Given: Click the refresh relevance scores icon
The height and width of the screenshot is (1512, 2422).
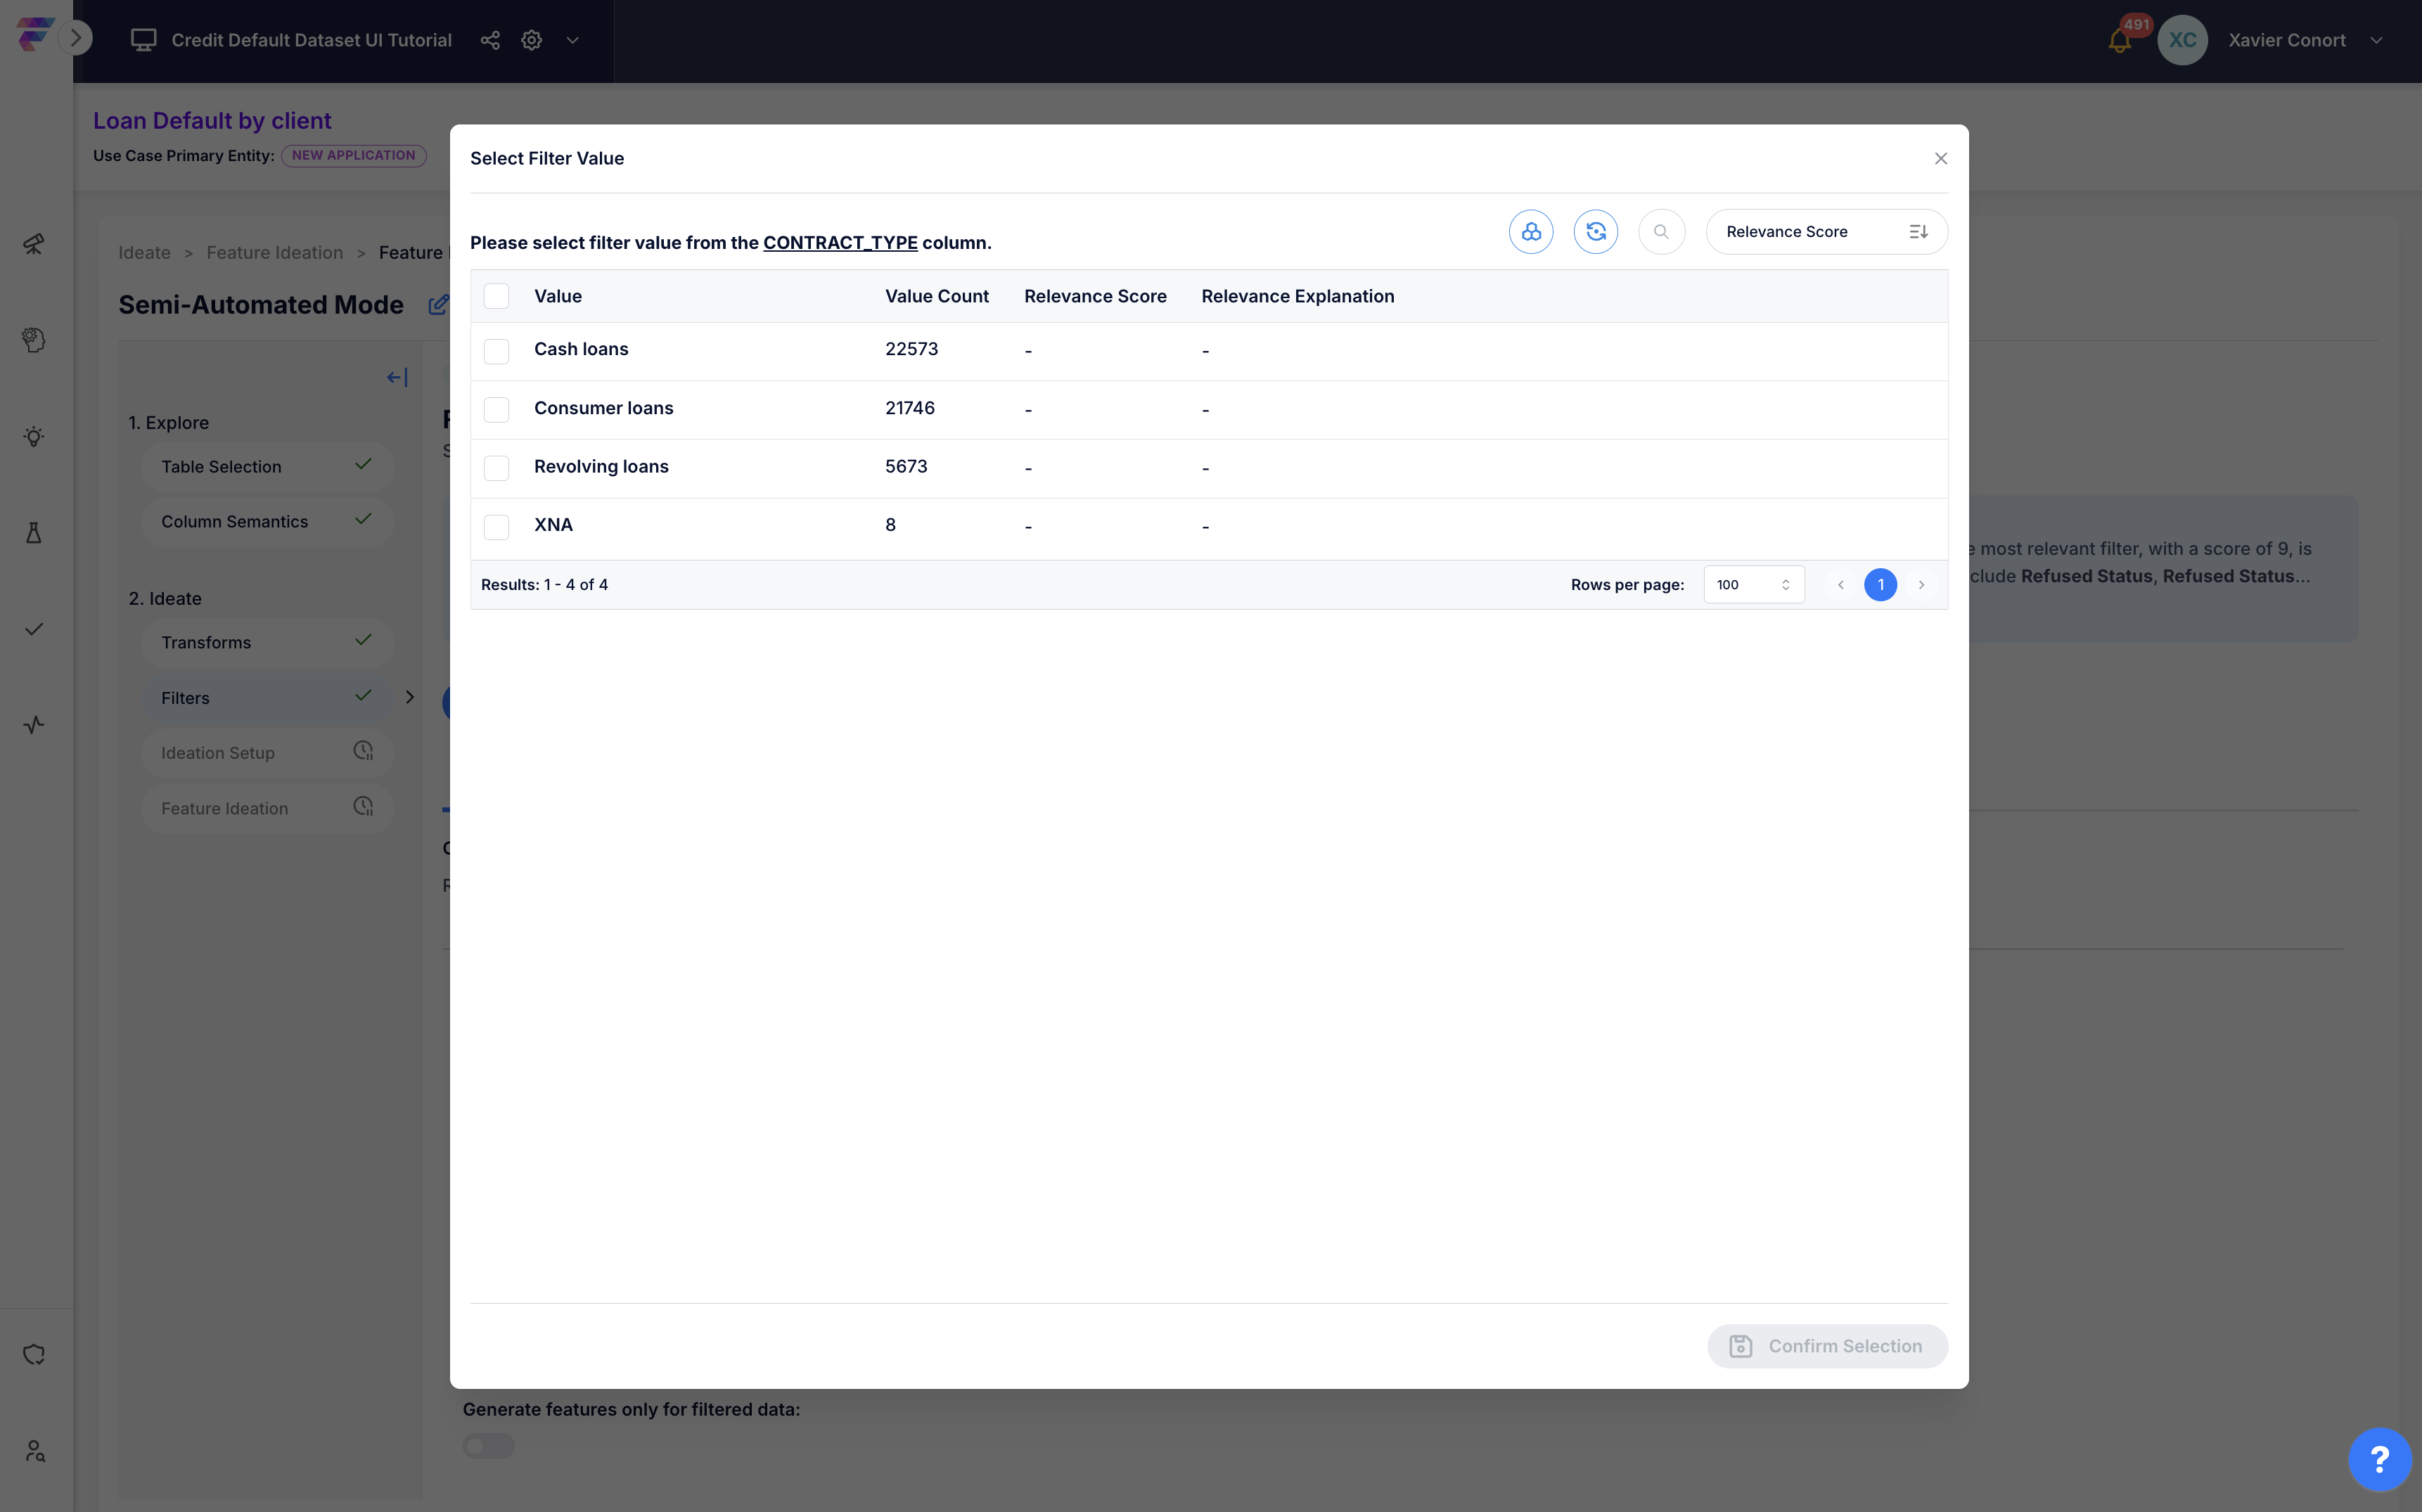Looking at the screenshot, I should [1595, 232].
